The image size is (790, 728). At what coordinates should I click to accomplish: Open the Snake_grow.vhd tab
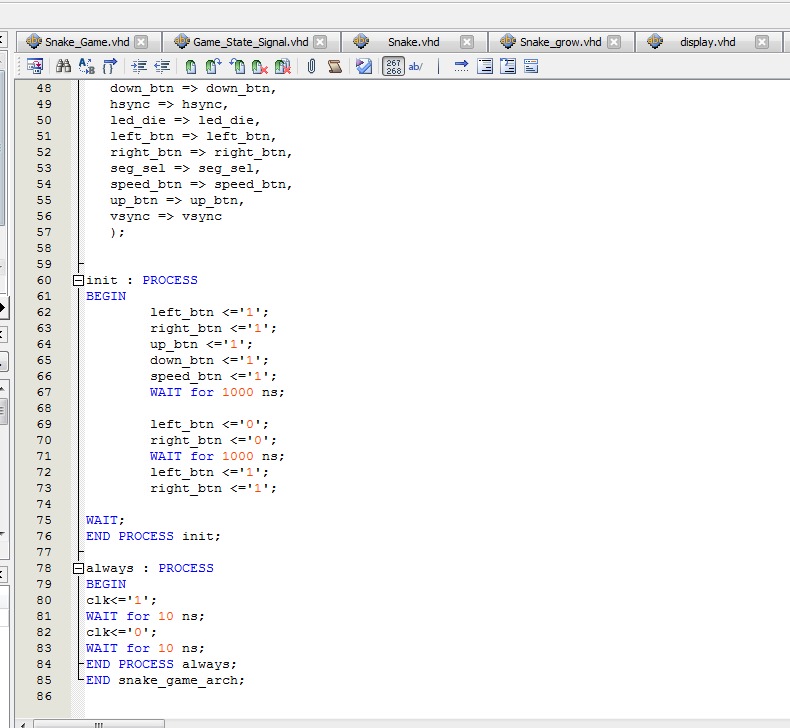pyautogui.click(x=560, y=42)
